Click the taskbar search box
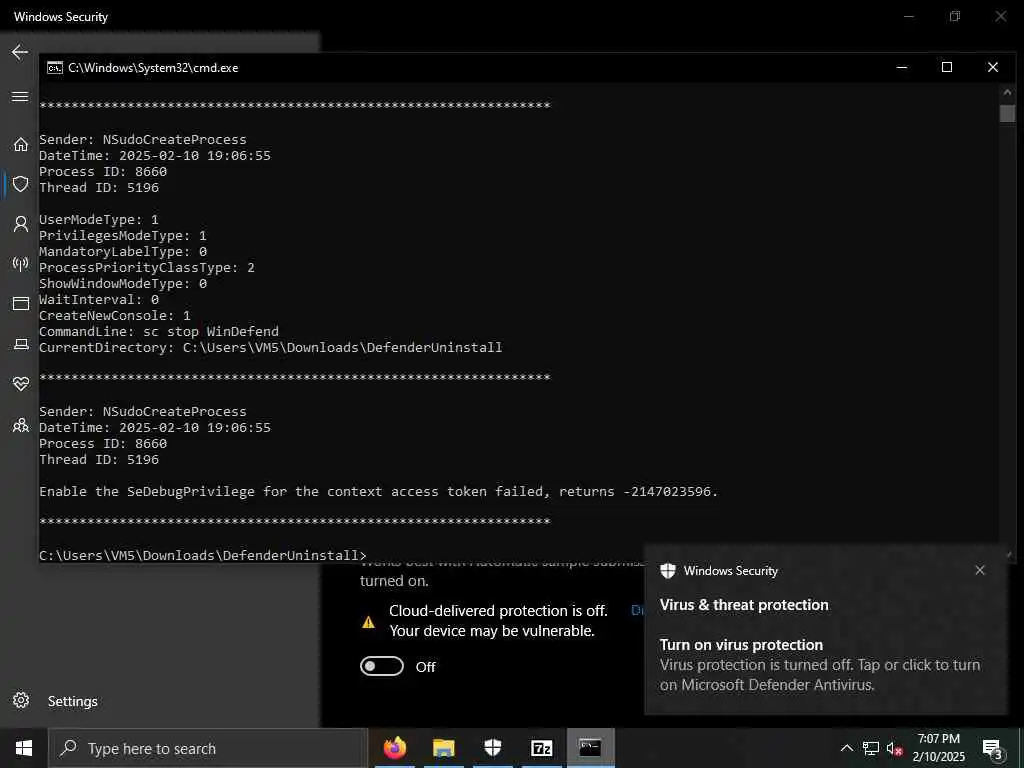Image resolution: width=1024 pixels, height=768 pixels. pyautogui.click(x=208, y=748)
